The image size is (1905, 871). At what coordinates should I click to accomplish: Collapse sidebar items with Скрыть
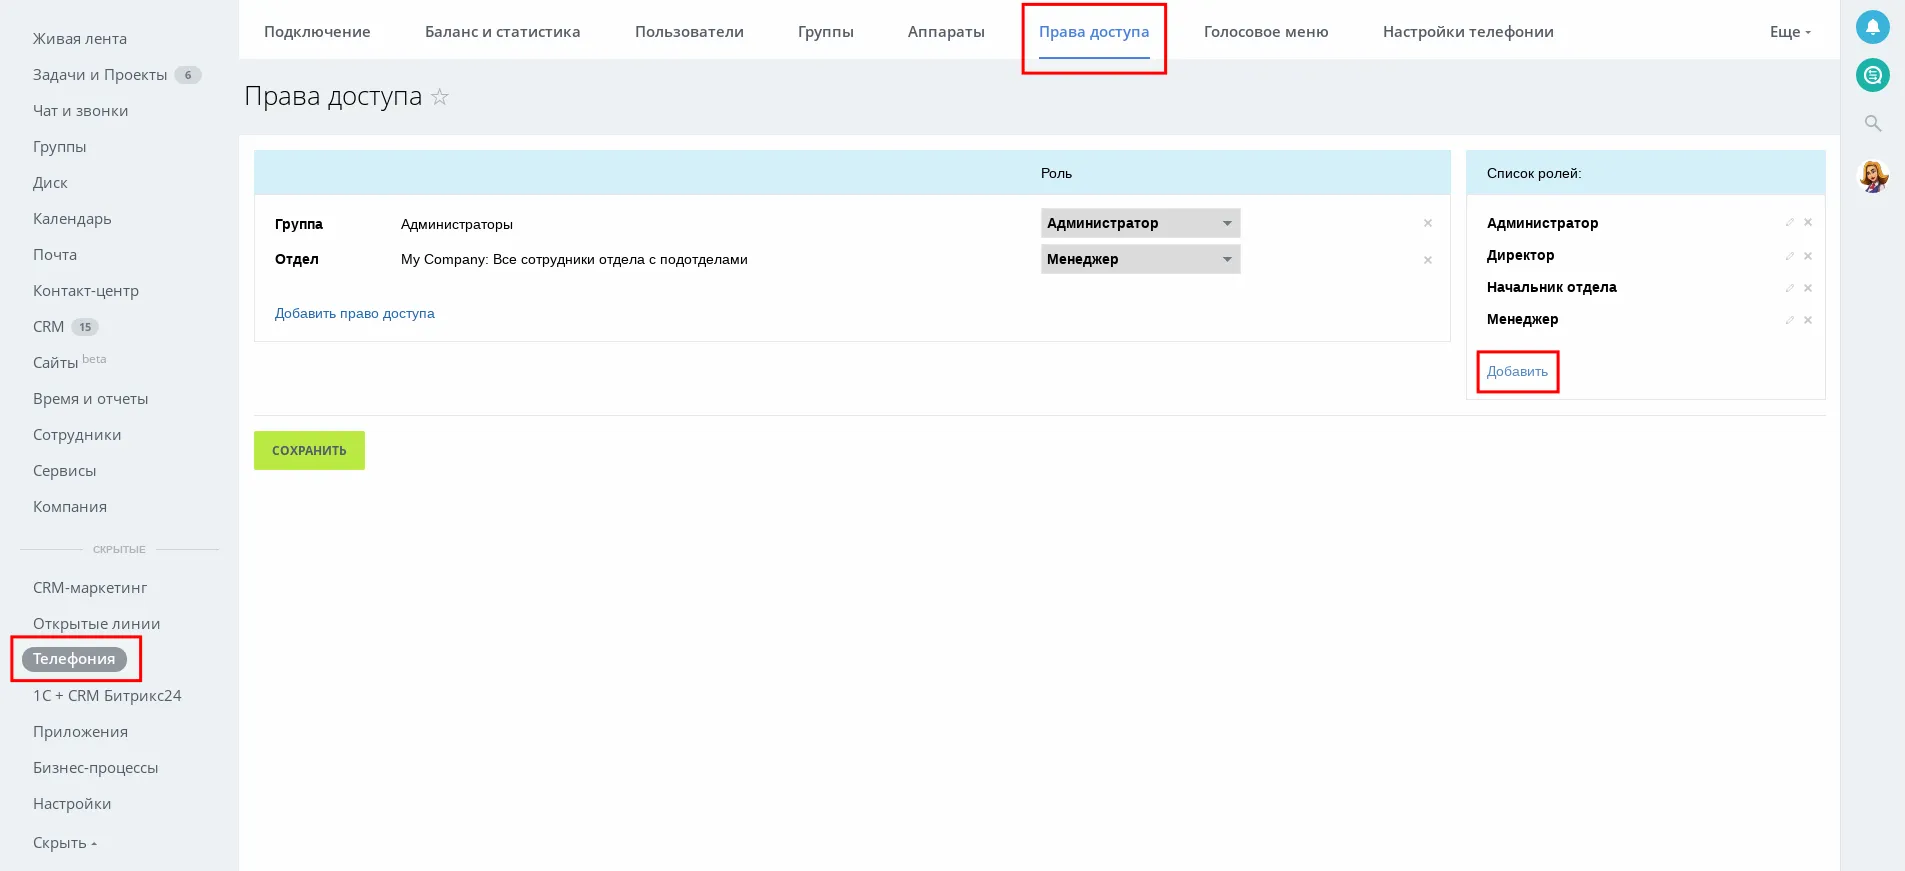coord(65,843)
